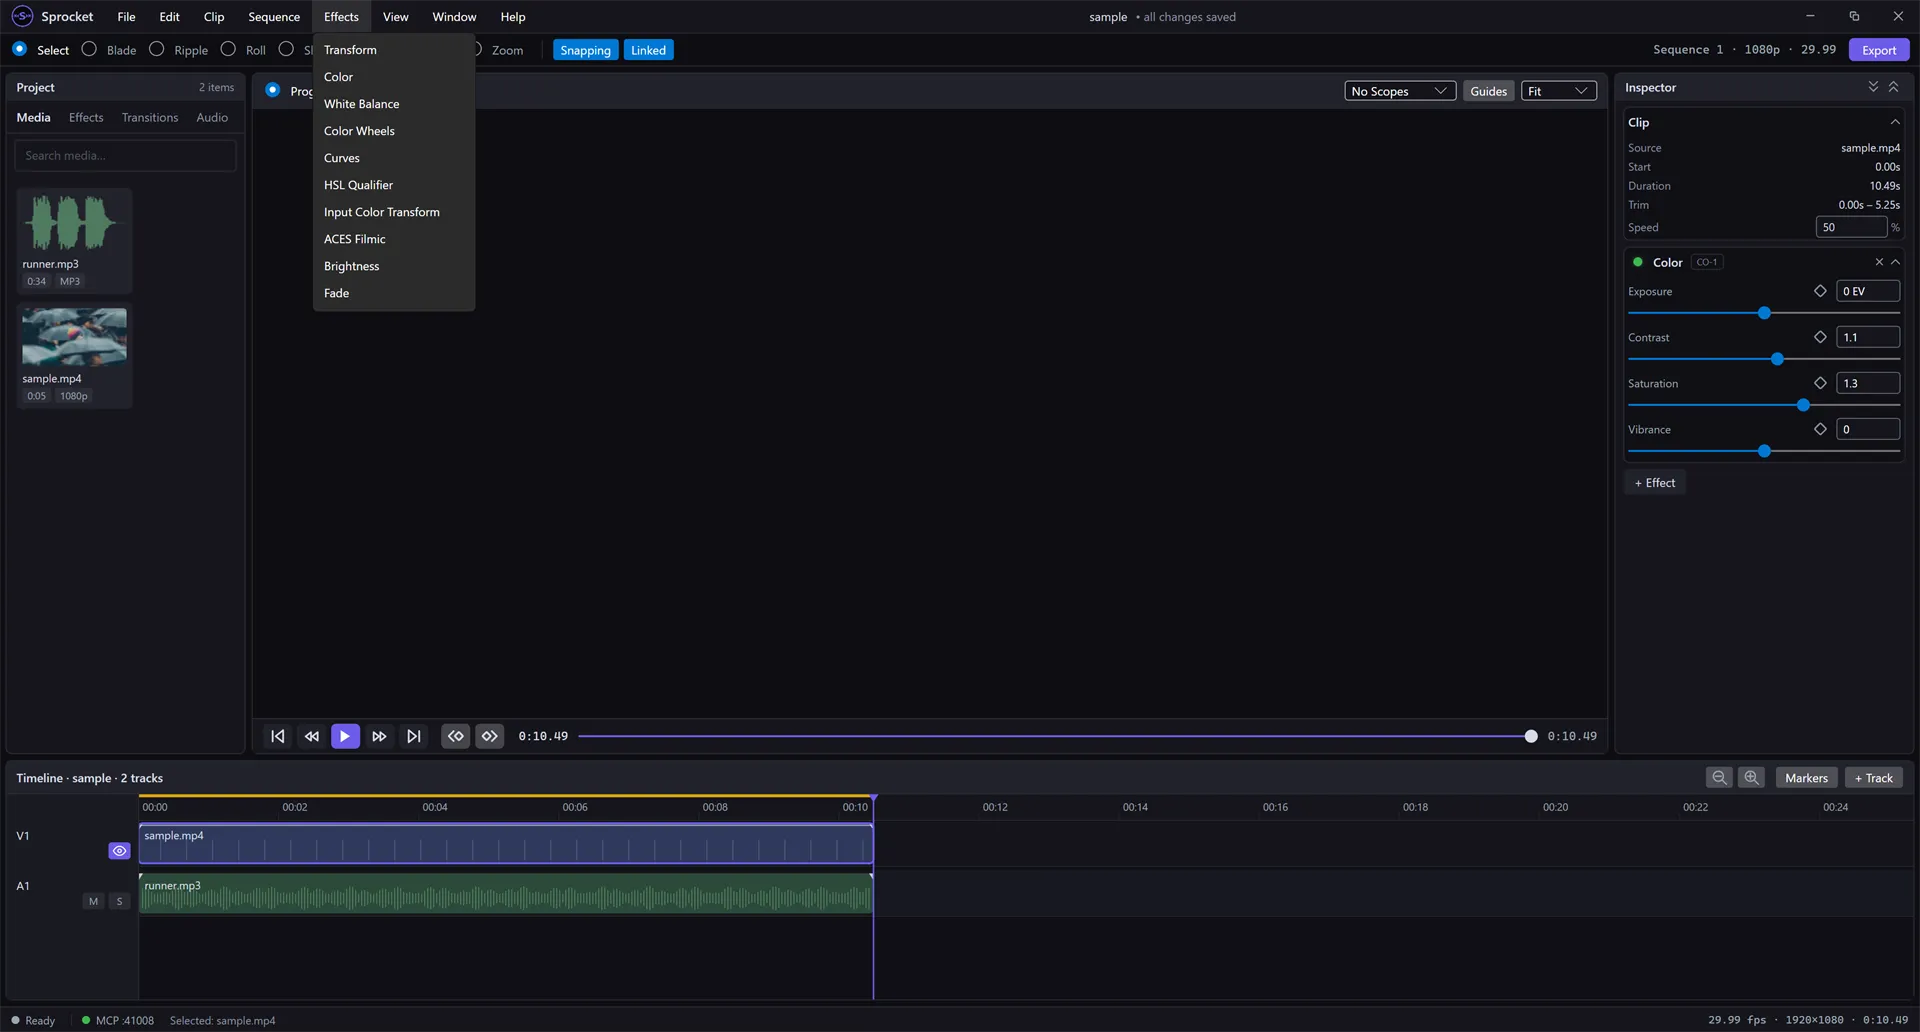
Task: Click Saturation keyframe diamond icon
Action: 1820,383
